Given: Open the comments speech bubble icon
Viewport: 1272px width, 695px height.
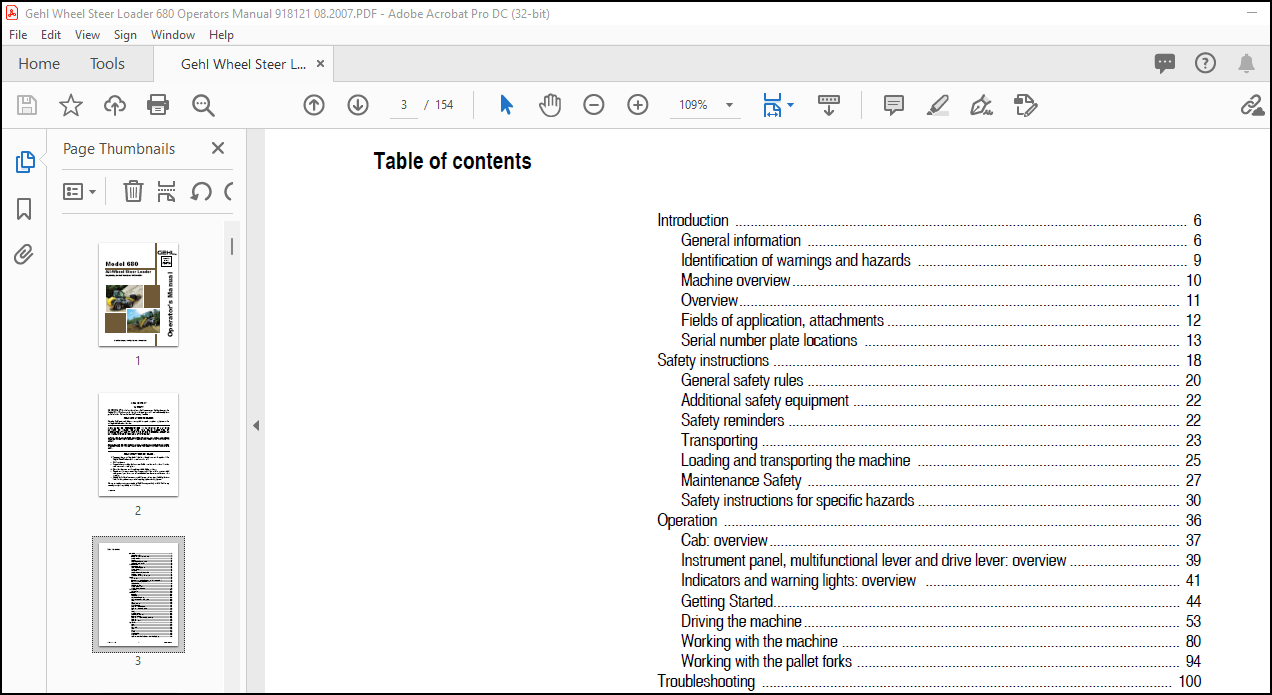Looking at the screenshot, I should coord(1165,63).
